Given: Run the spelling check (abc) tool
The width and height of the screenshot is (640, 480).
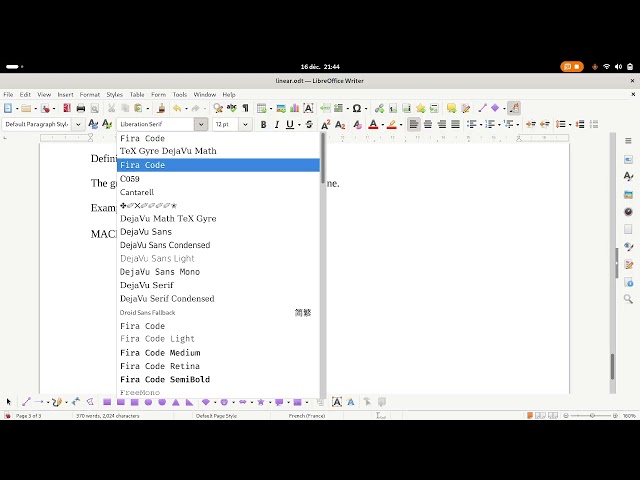Looking at the screenshot, I should click(x=232, y=108).
